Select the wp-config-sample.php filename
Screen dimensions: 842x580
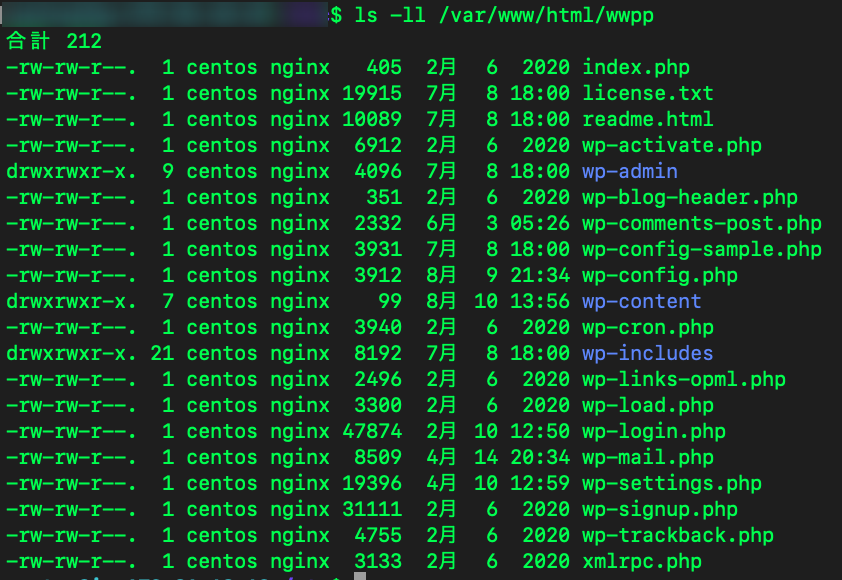click(702, 250)
